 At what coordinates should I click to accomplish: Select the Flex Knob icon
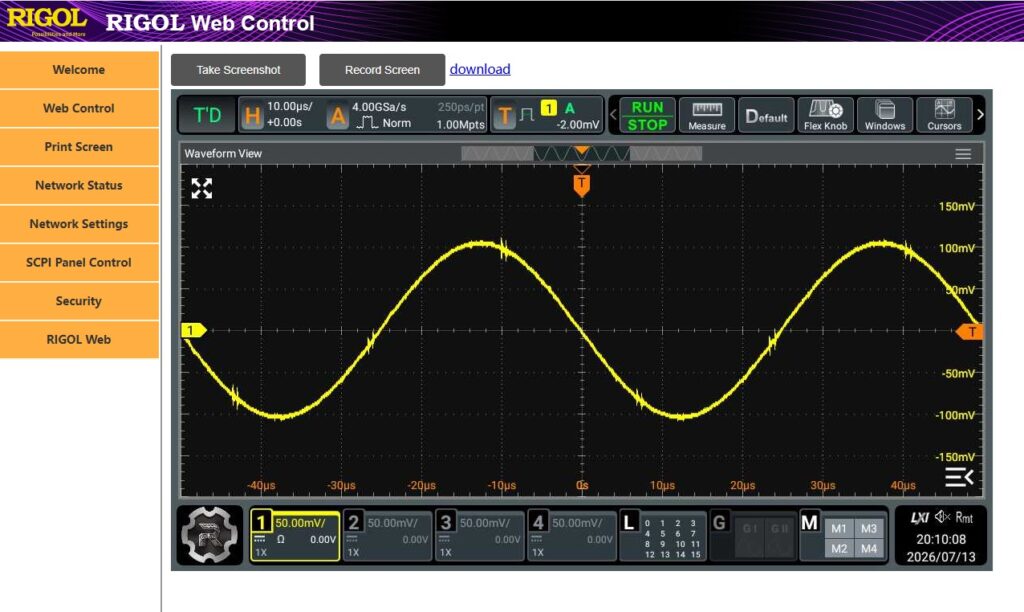pyautogui.click(x=825, y=116)
